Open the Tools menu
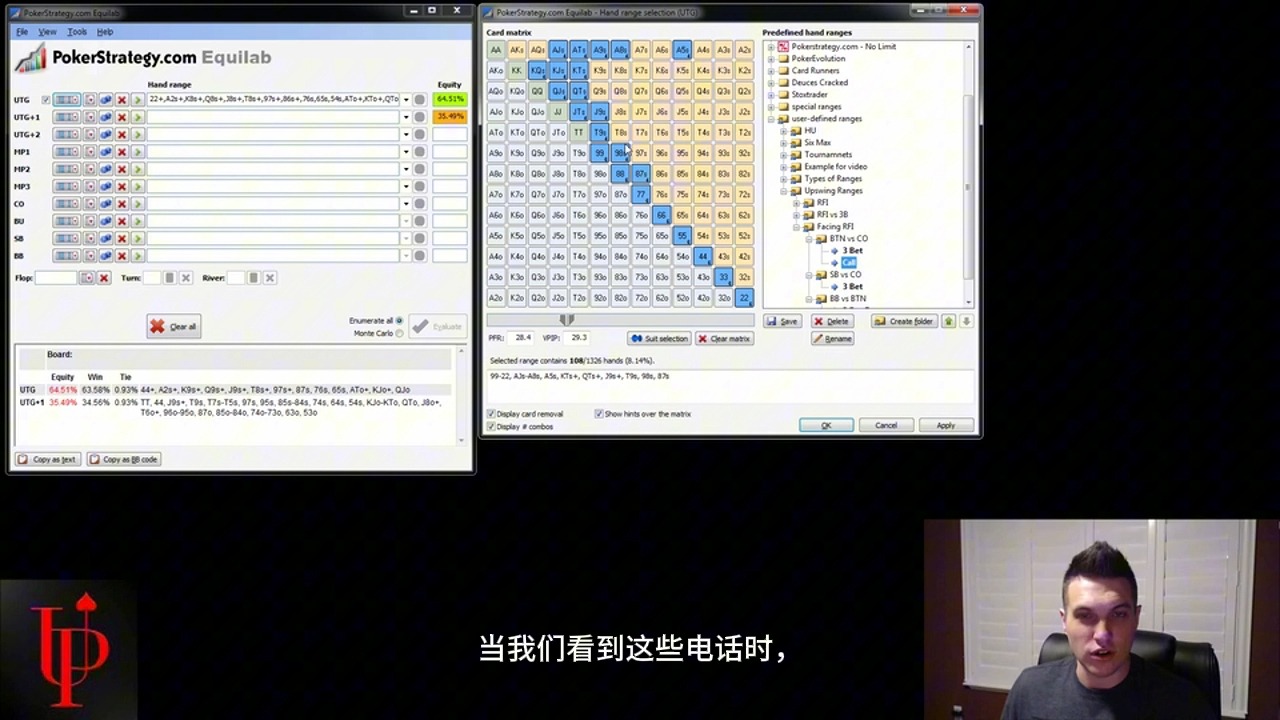Screen dimensions: 1280x720 [x=77, y=32]
